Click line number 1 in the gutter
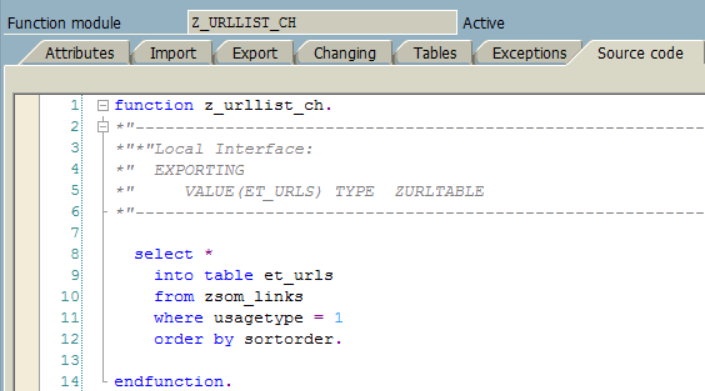 tap(75, 106)
